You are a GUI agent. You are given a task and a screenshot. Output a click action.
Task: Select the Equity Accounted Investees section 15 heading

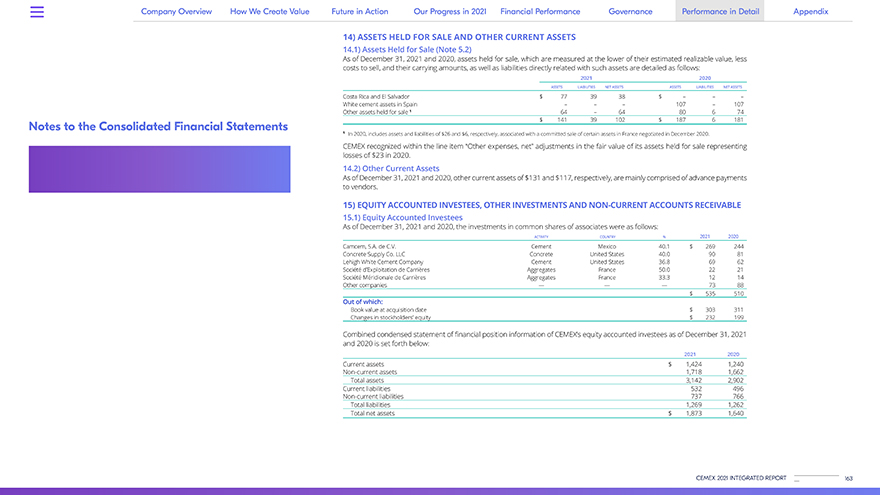pos(541,205)
